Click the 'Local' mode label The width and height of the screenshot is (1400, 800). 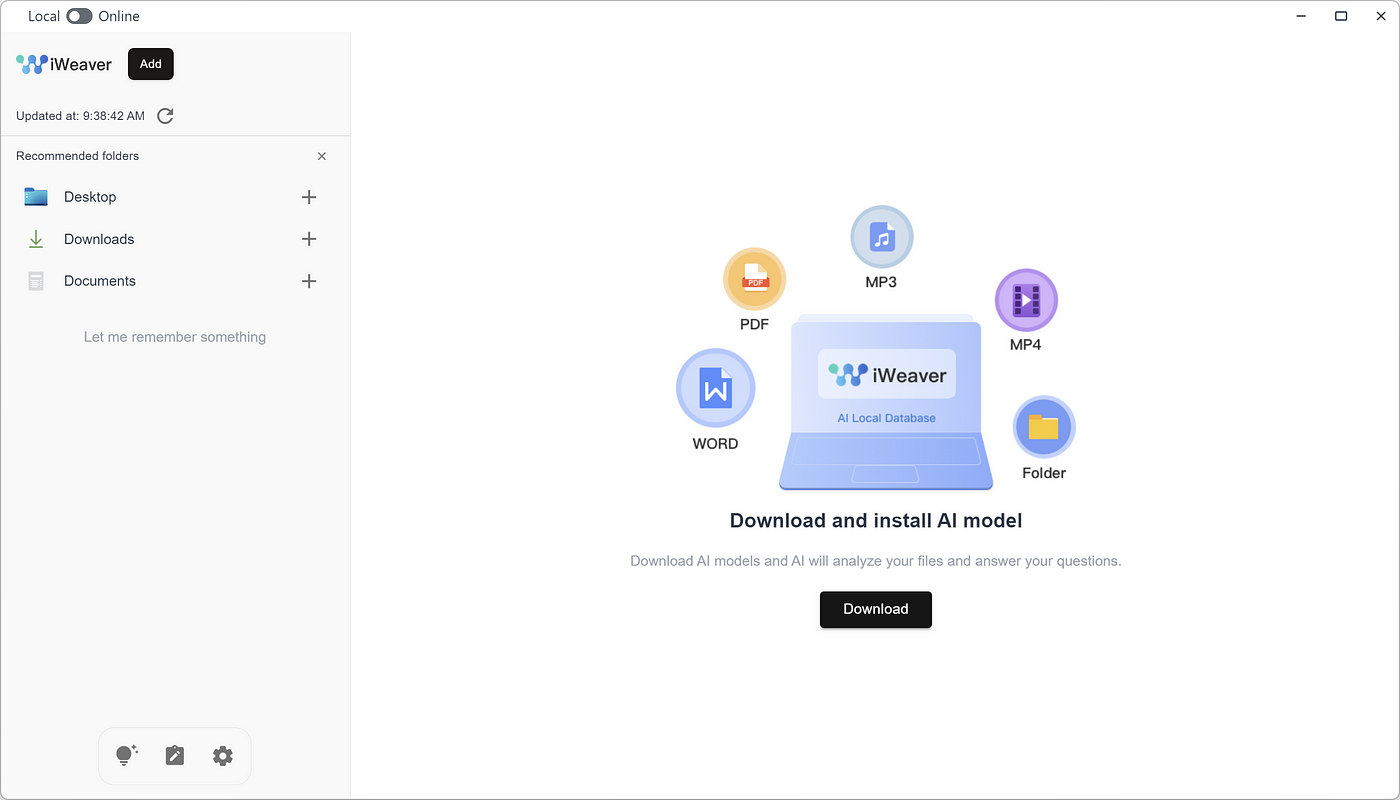44,16
